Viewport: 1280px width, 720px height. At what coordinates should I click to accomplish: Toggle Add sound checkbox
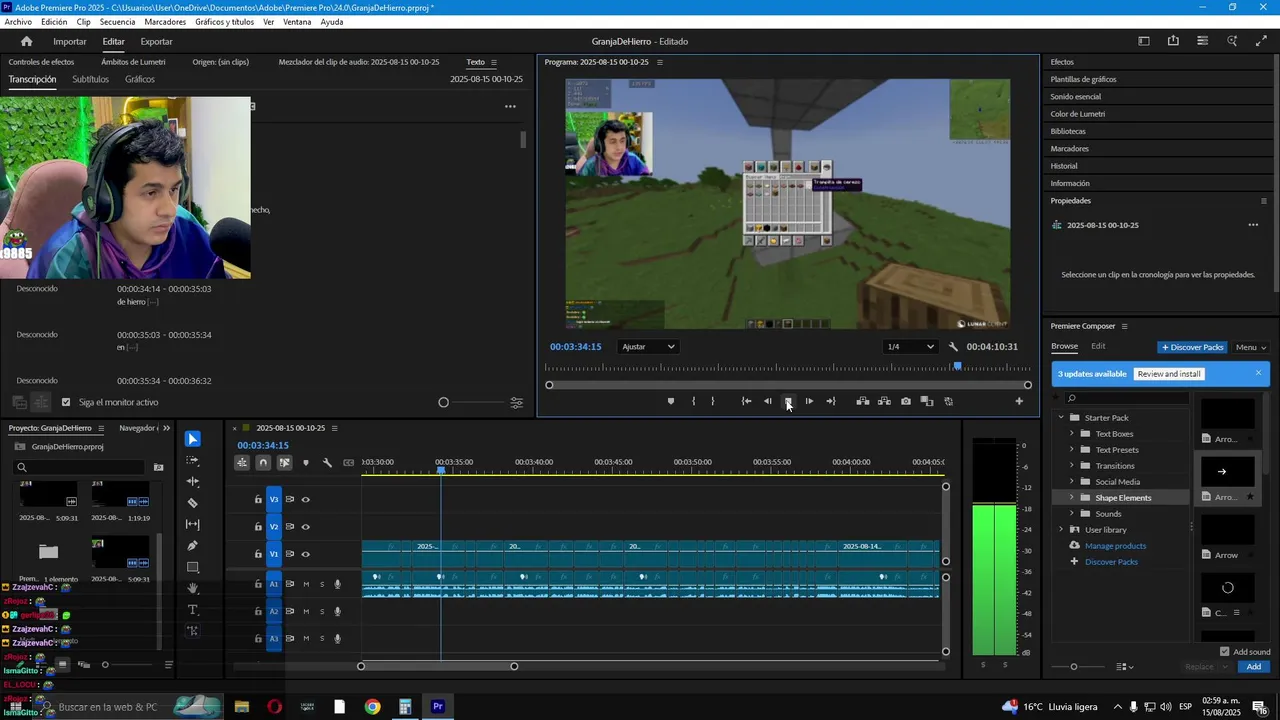1225,651
